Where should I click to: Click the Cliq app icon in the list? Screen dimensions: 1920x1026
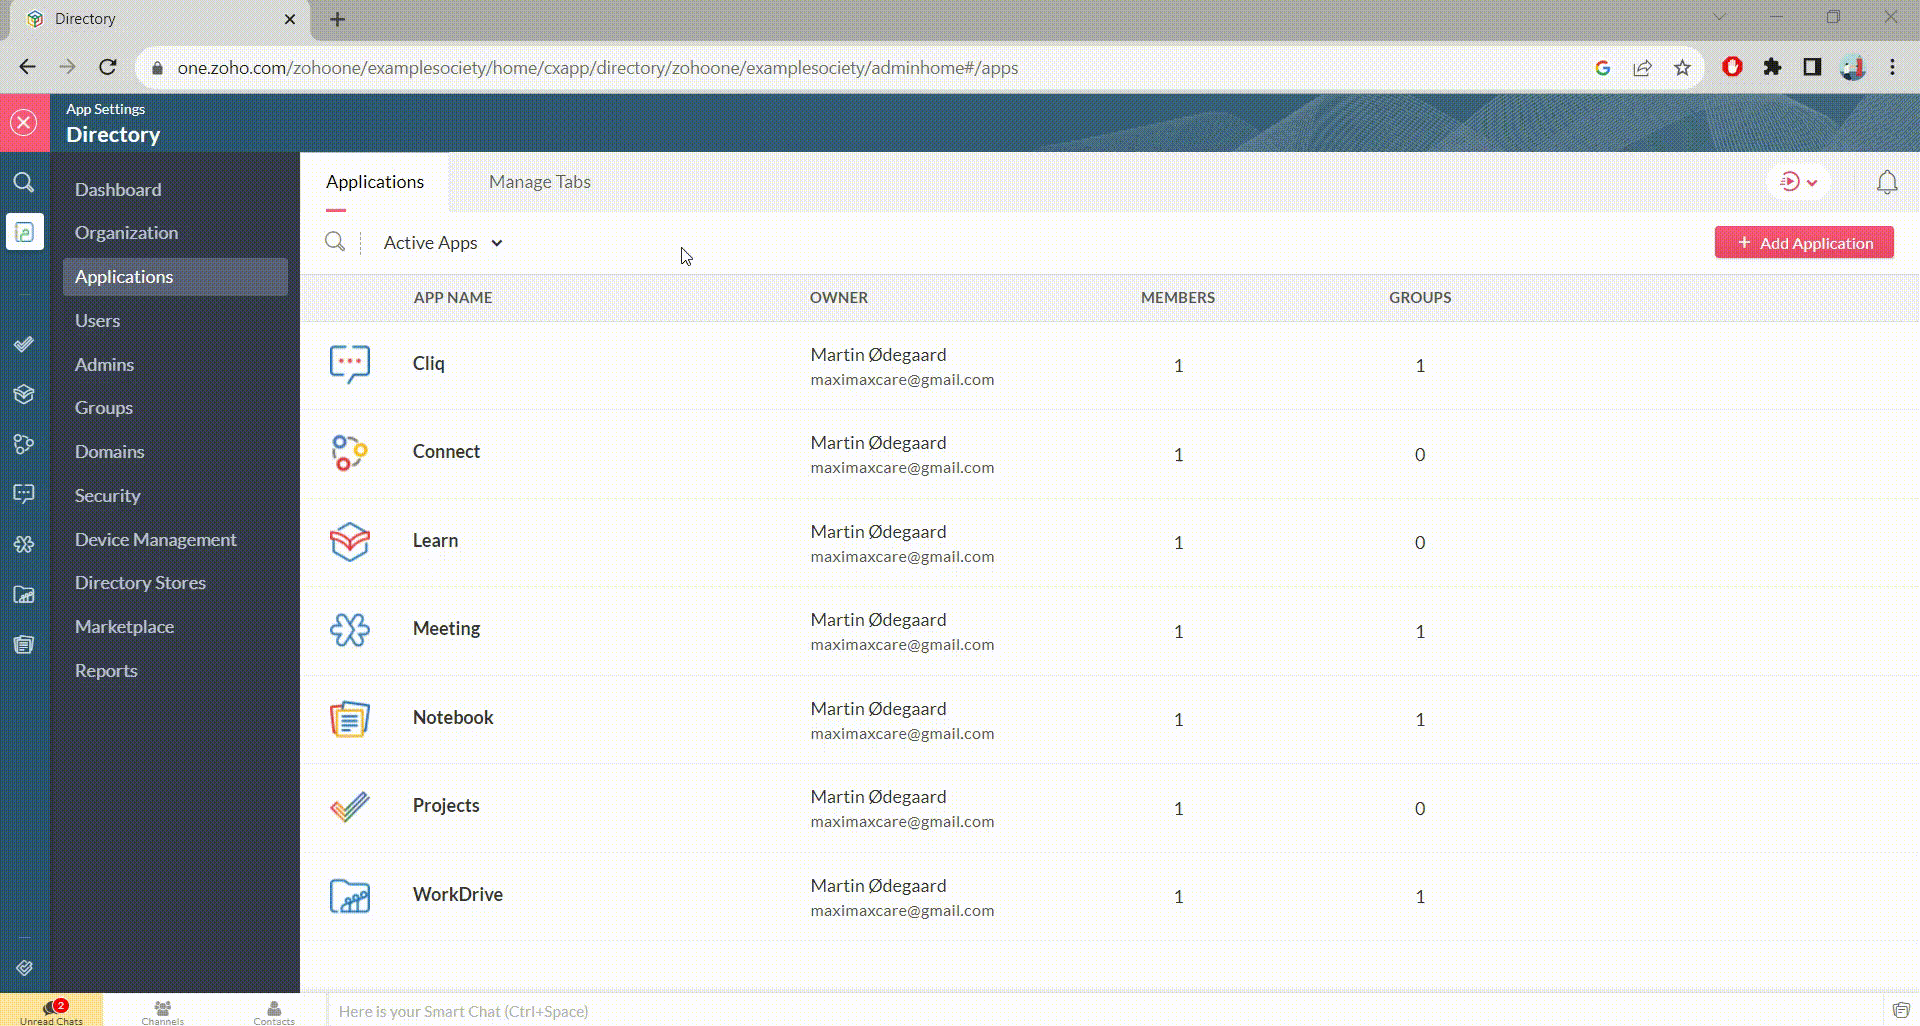350,364
